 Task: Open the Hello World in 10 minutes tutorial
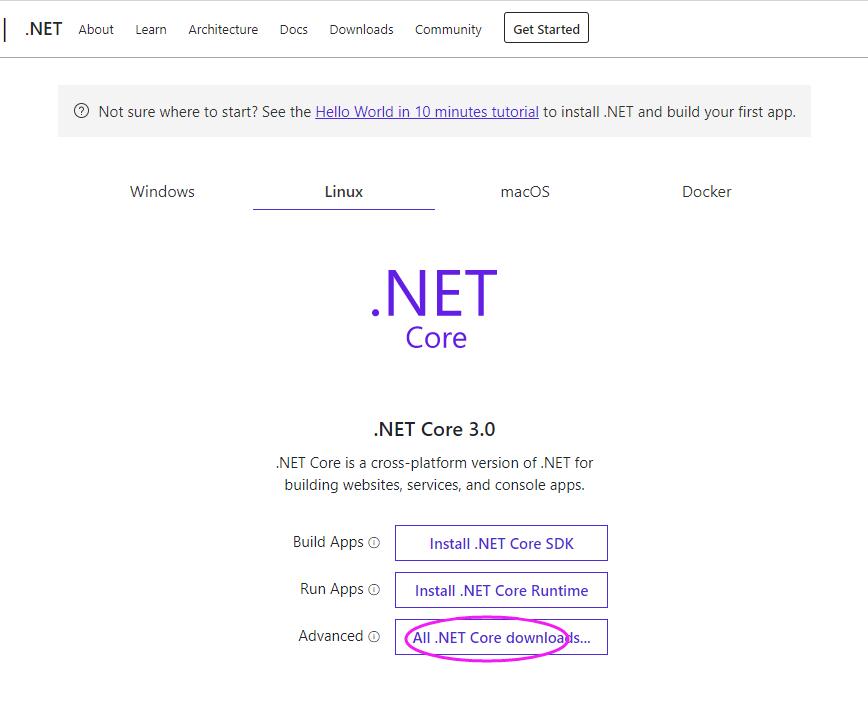pyautogui.click(x=426, y=111)
